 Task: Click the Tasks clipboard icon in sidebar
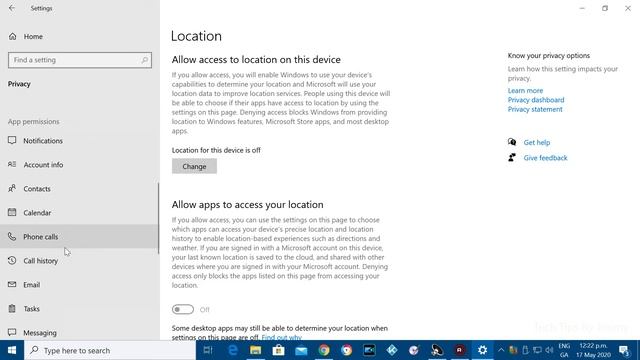coord(12,309)
